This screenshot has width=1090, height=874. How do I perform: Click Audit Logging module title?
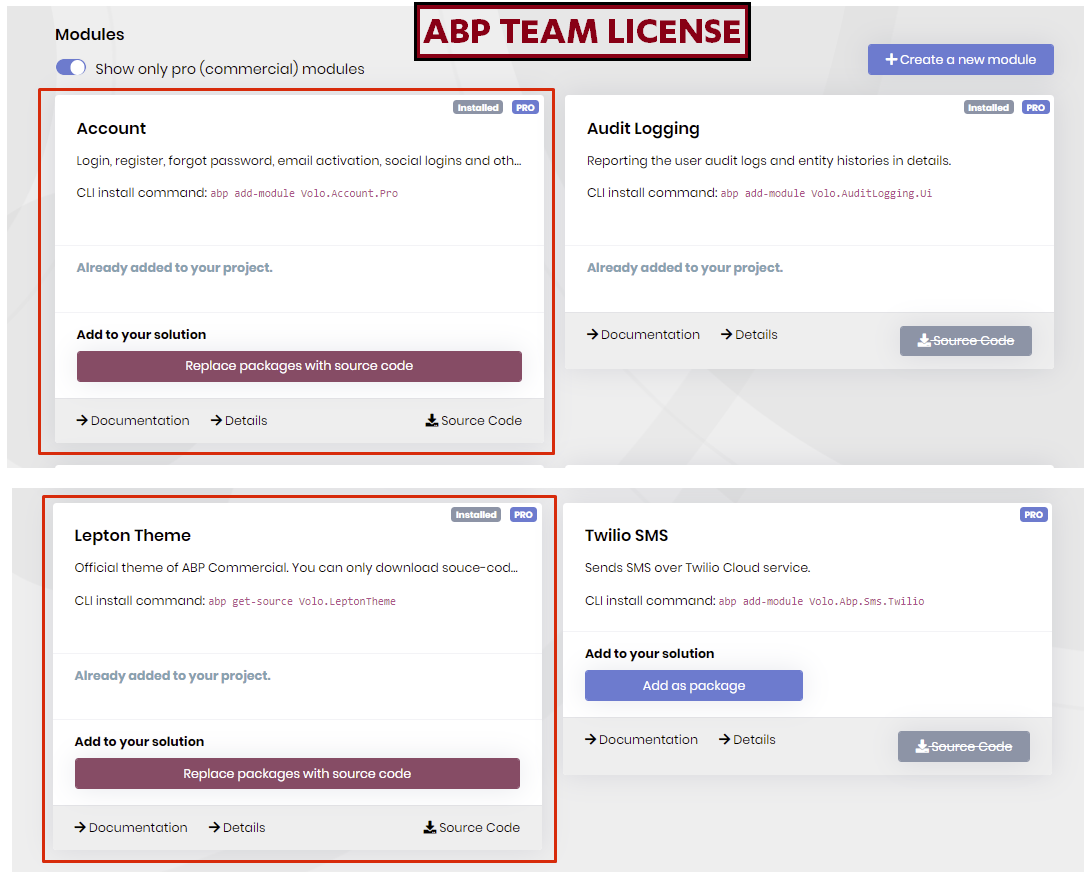pyautogui.click(x=643, y=129)
